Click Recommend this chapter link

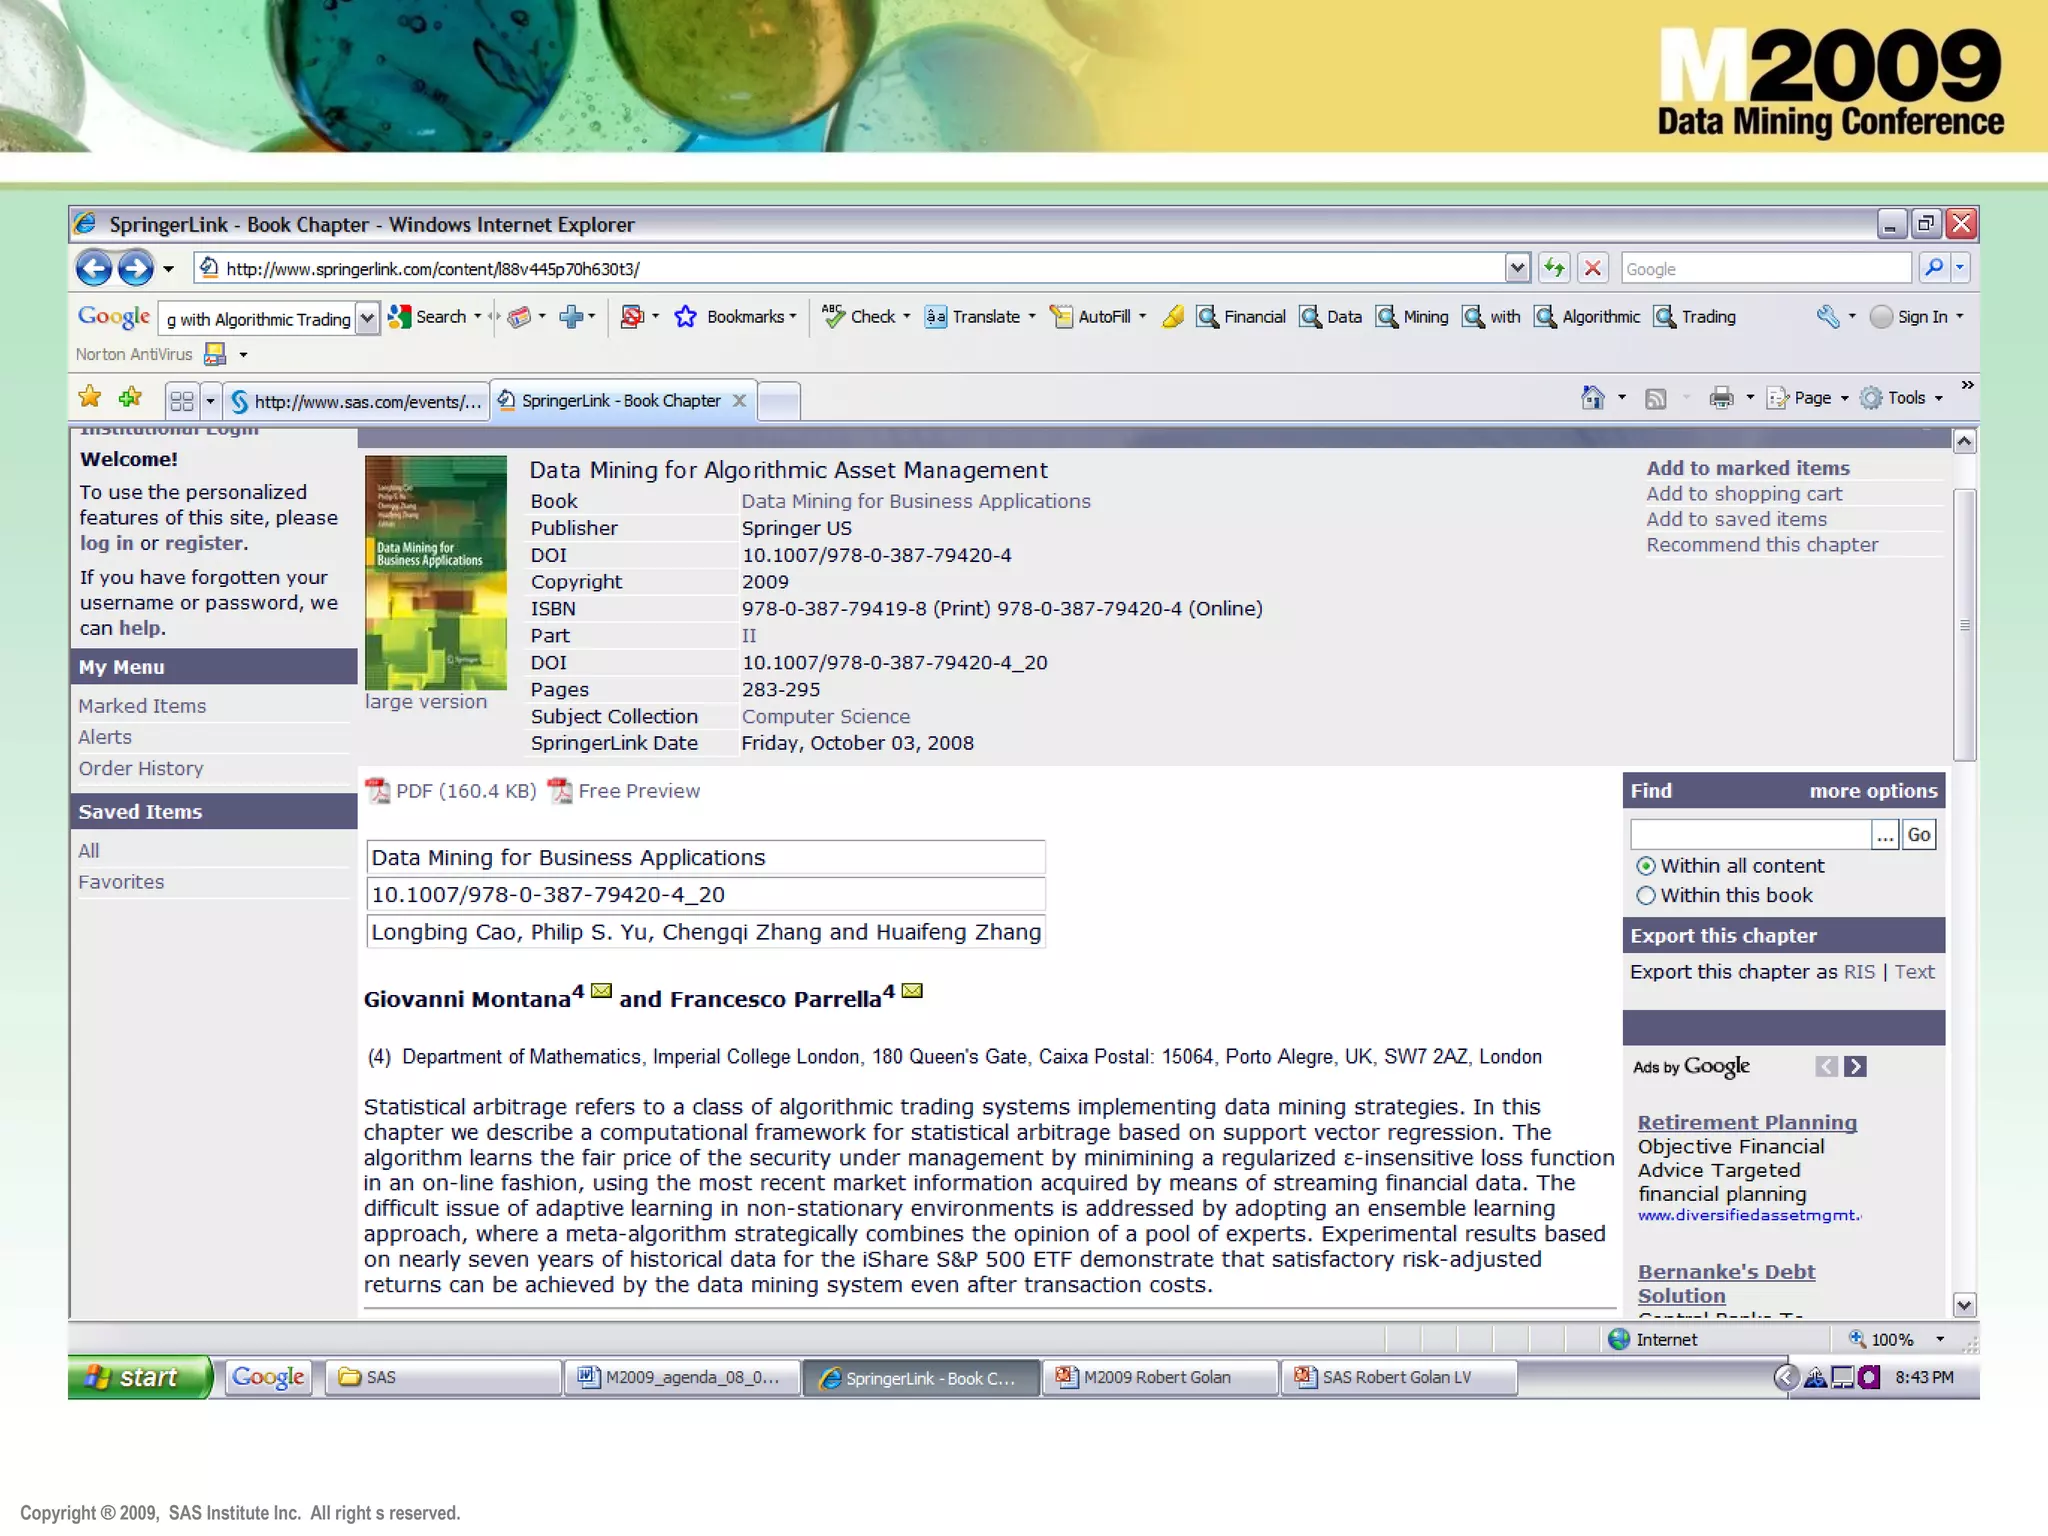coord(1762,545)
